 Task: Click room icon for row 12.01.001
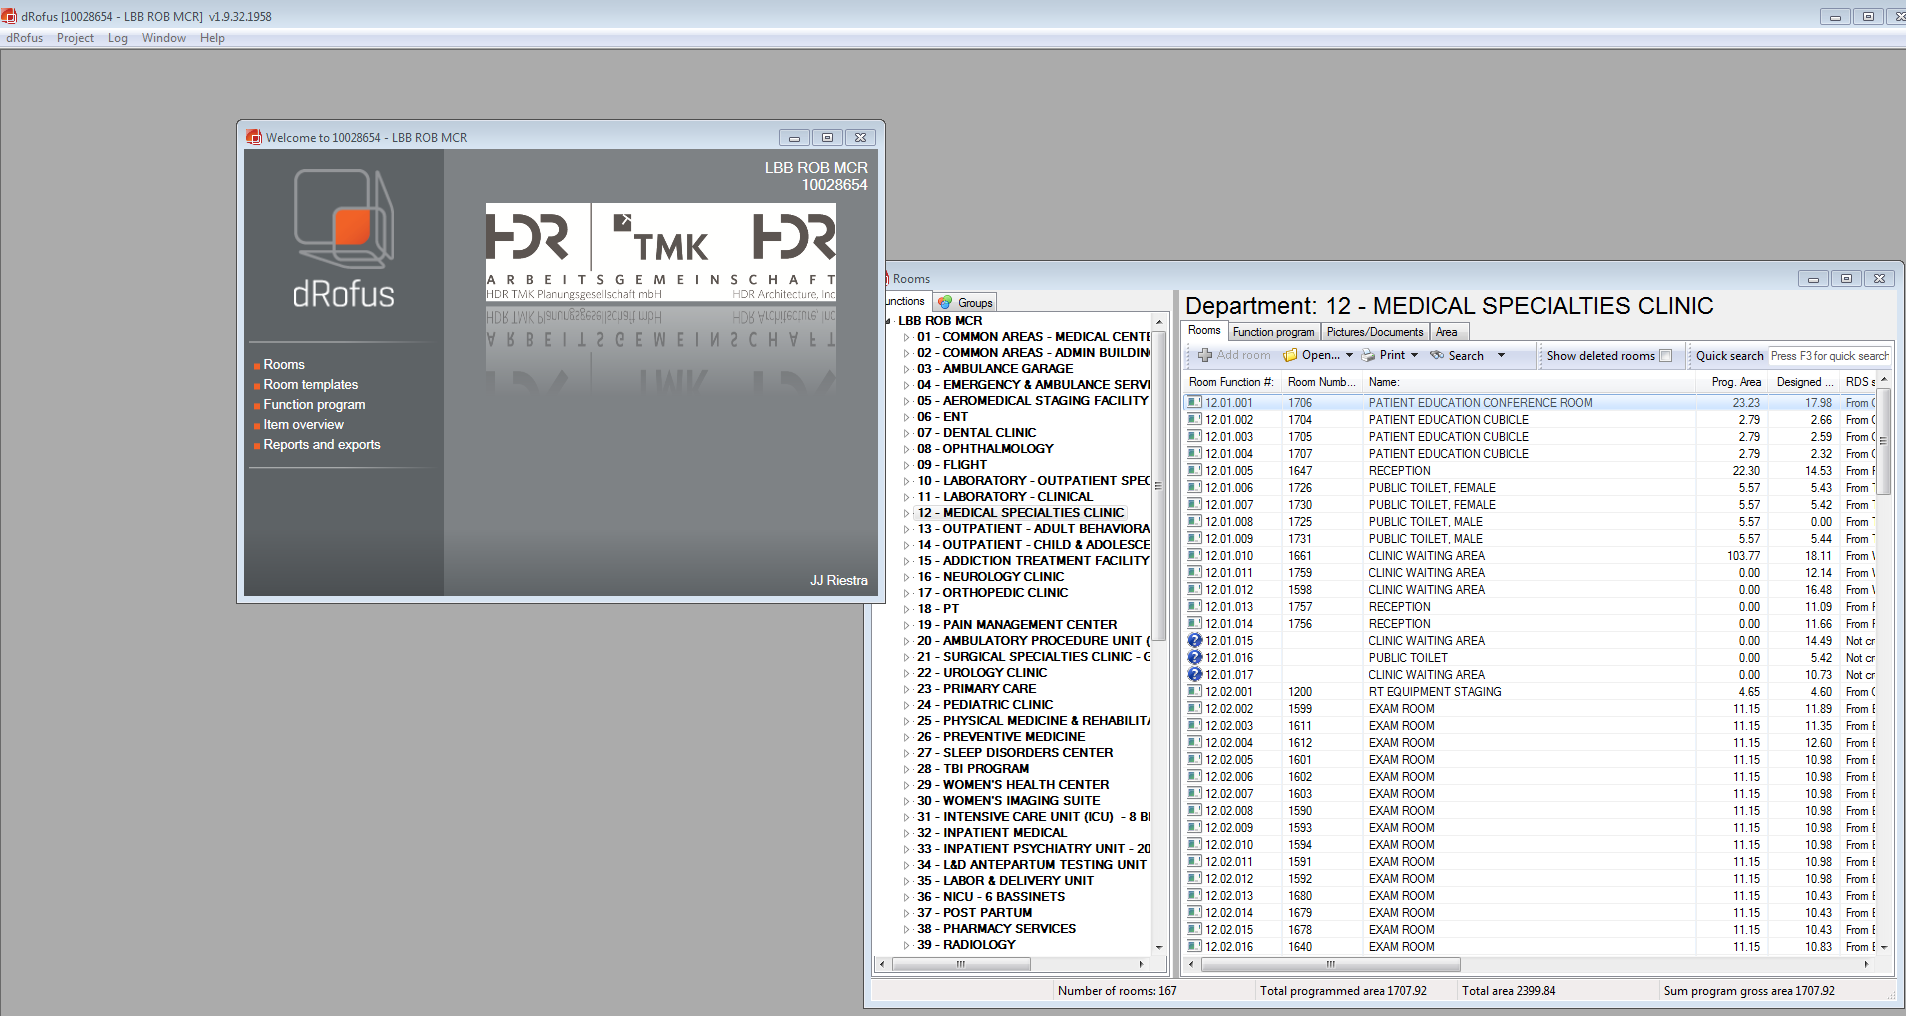(1194, 403)
